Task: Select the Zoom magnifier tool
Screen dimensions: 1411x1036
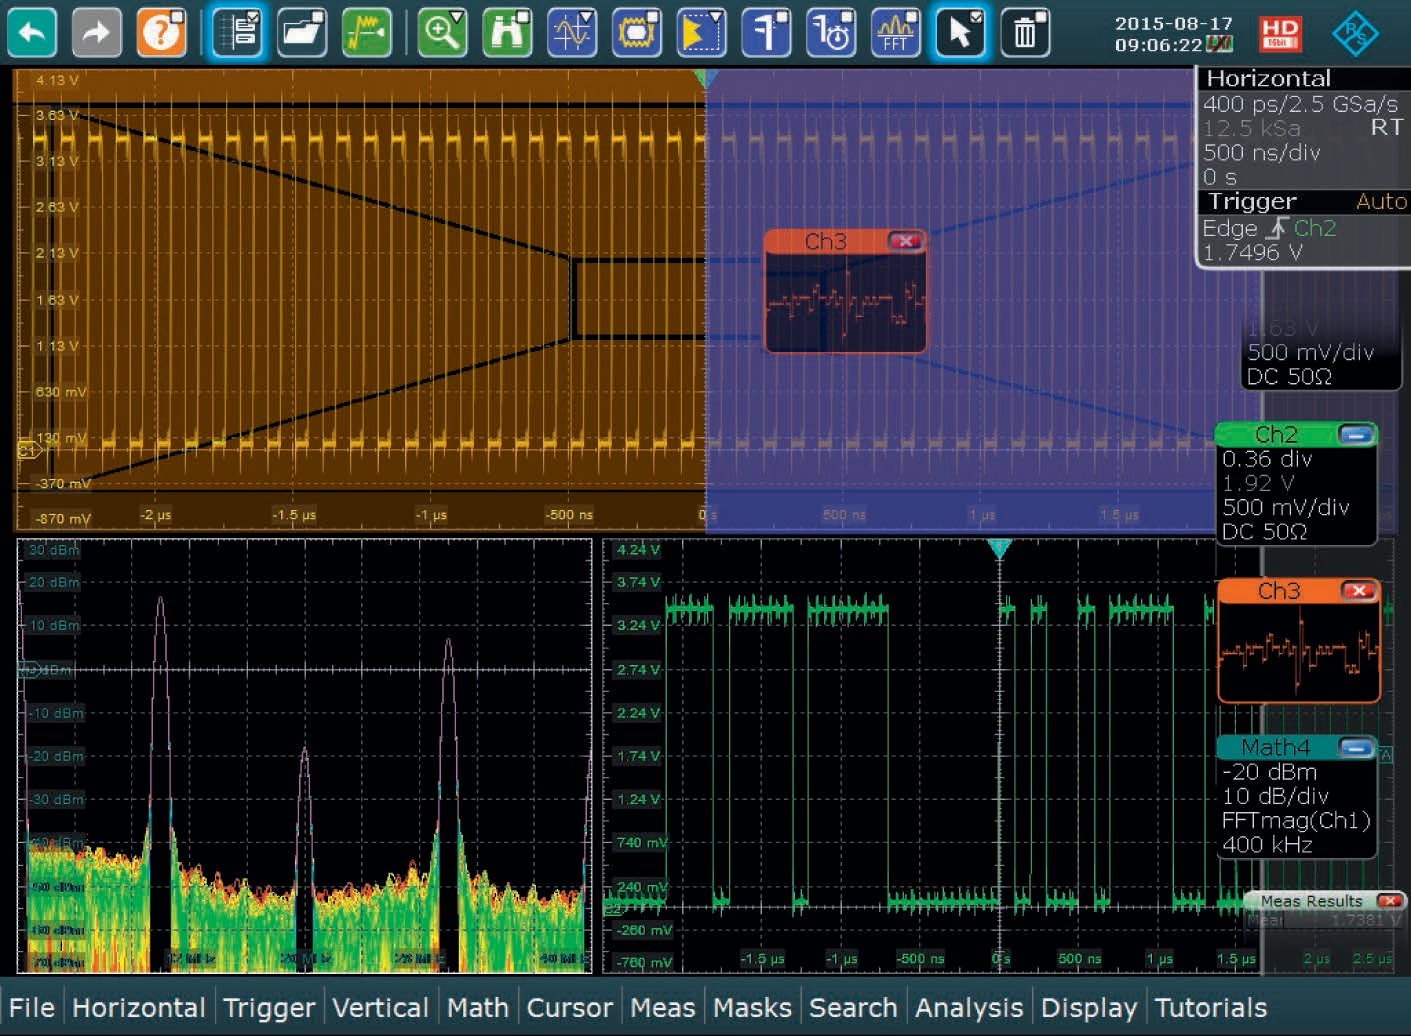Action: (x=442, y=32)
